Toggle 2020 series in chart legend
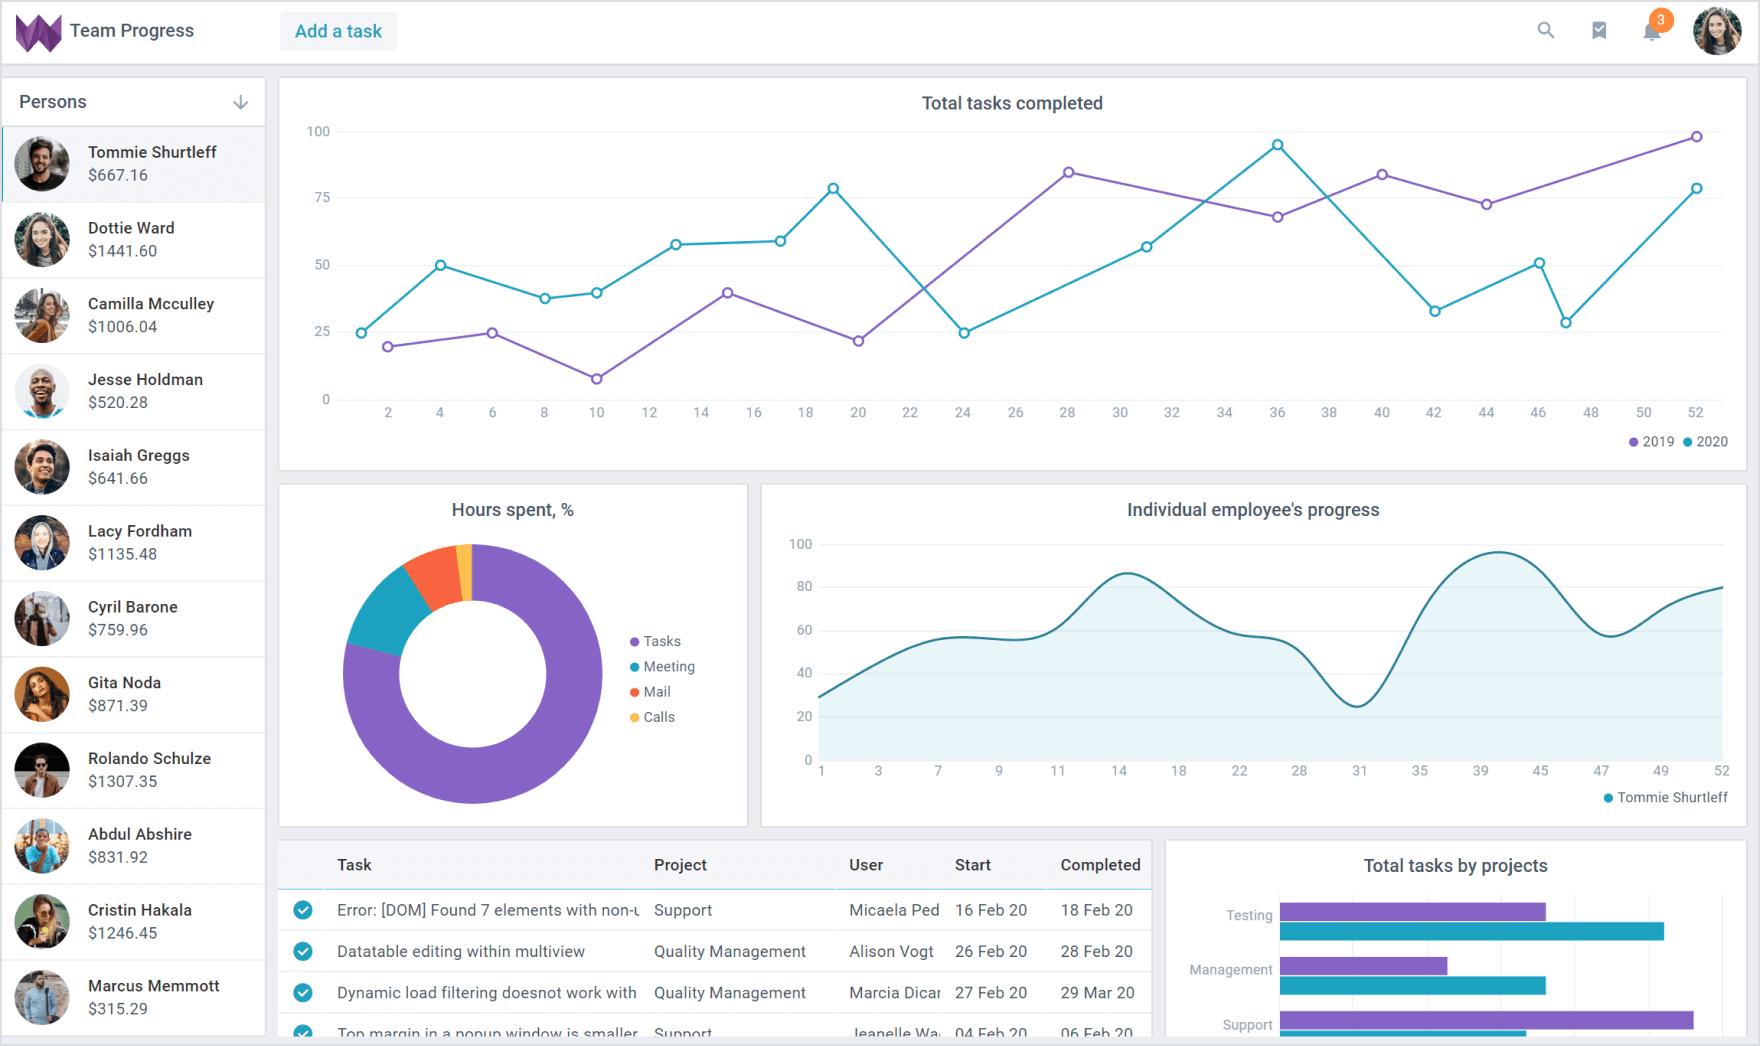 click(1705, 442)
